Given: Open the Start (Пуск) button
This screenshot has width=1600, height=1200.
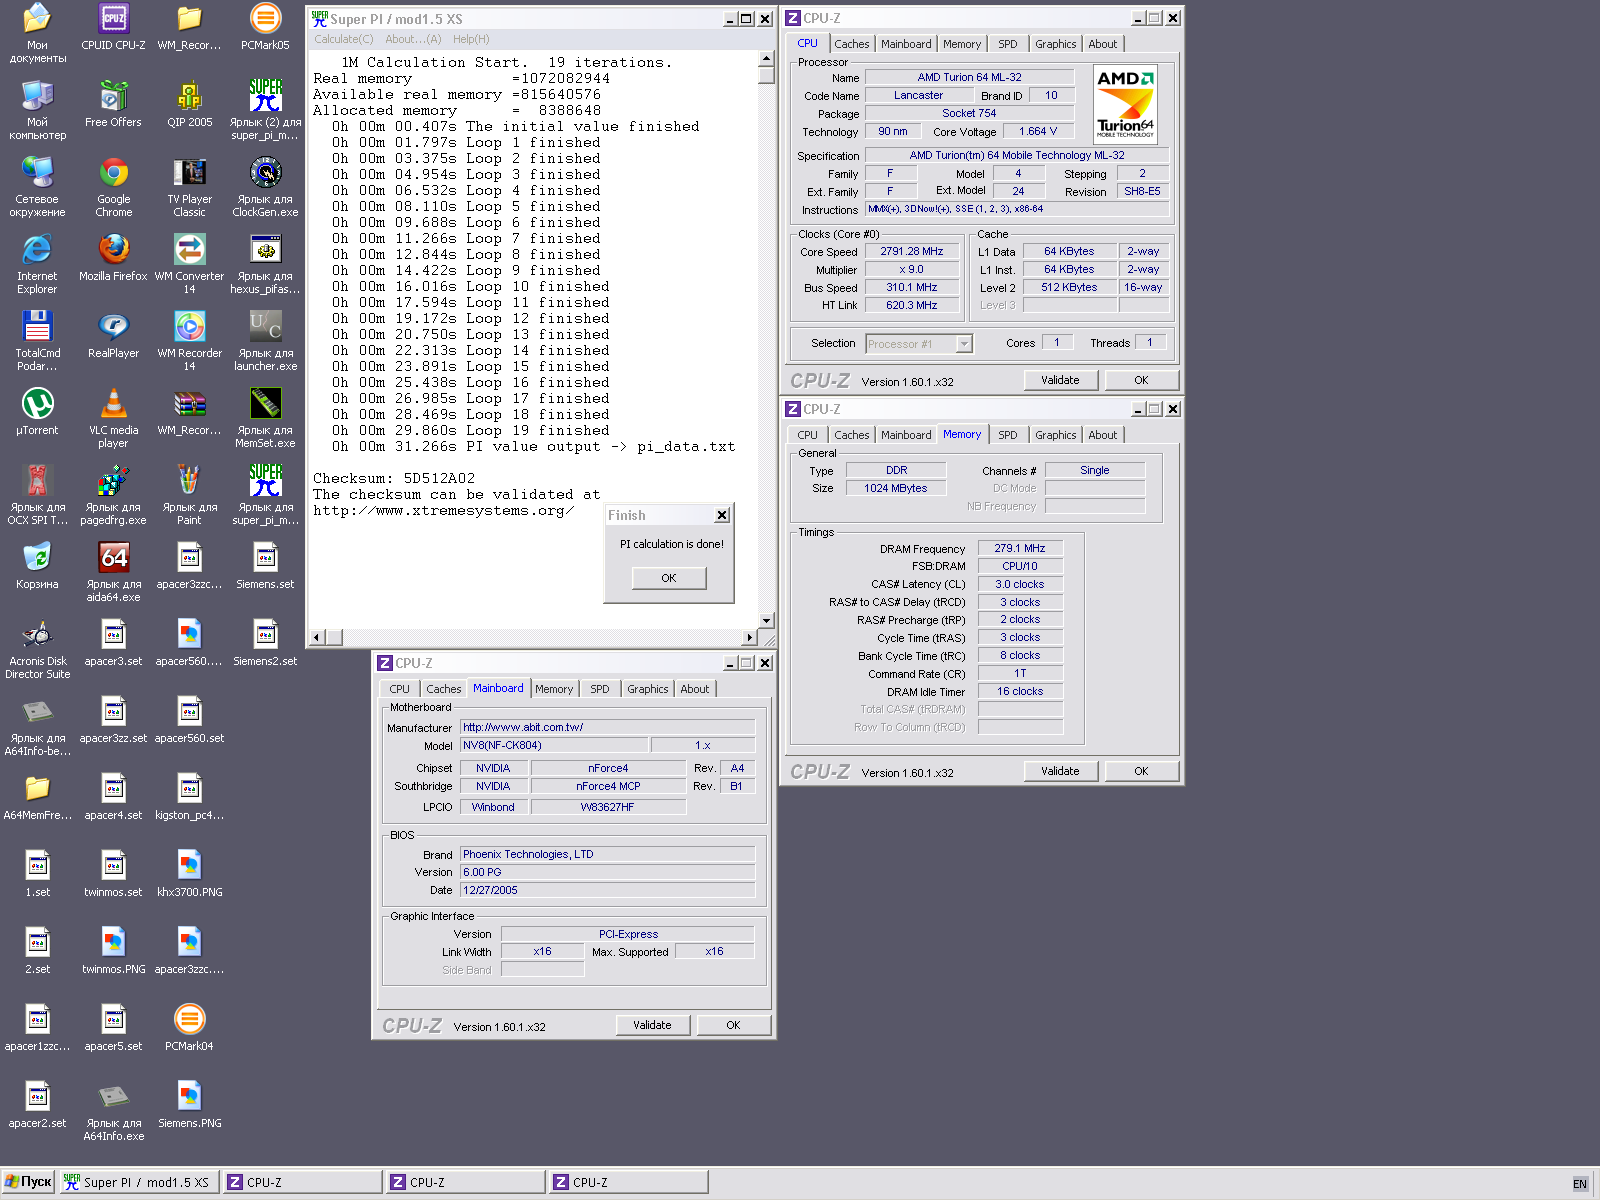Looking at the screenshot, I should [28, 1182].
